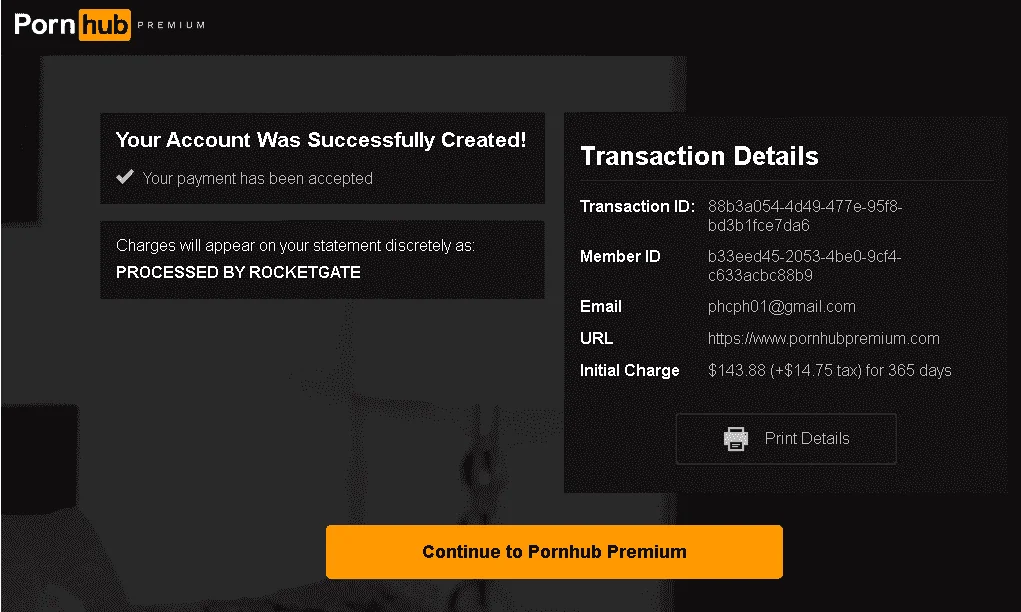
Task: Open the pornhubpremium.com URL
Action: click(x=823, y=339)
